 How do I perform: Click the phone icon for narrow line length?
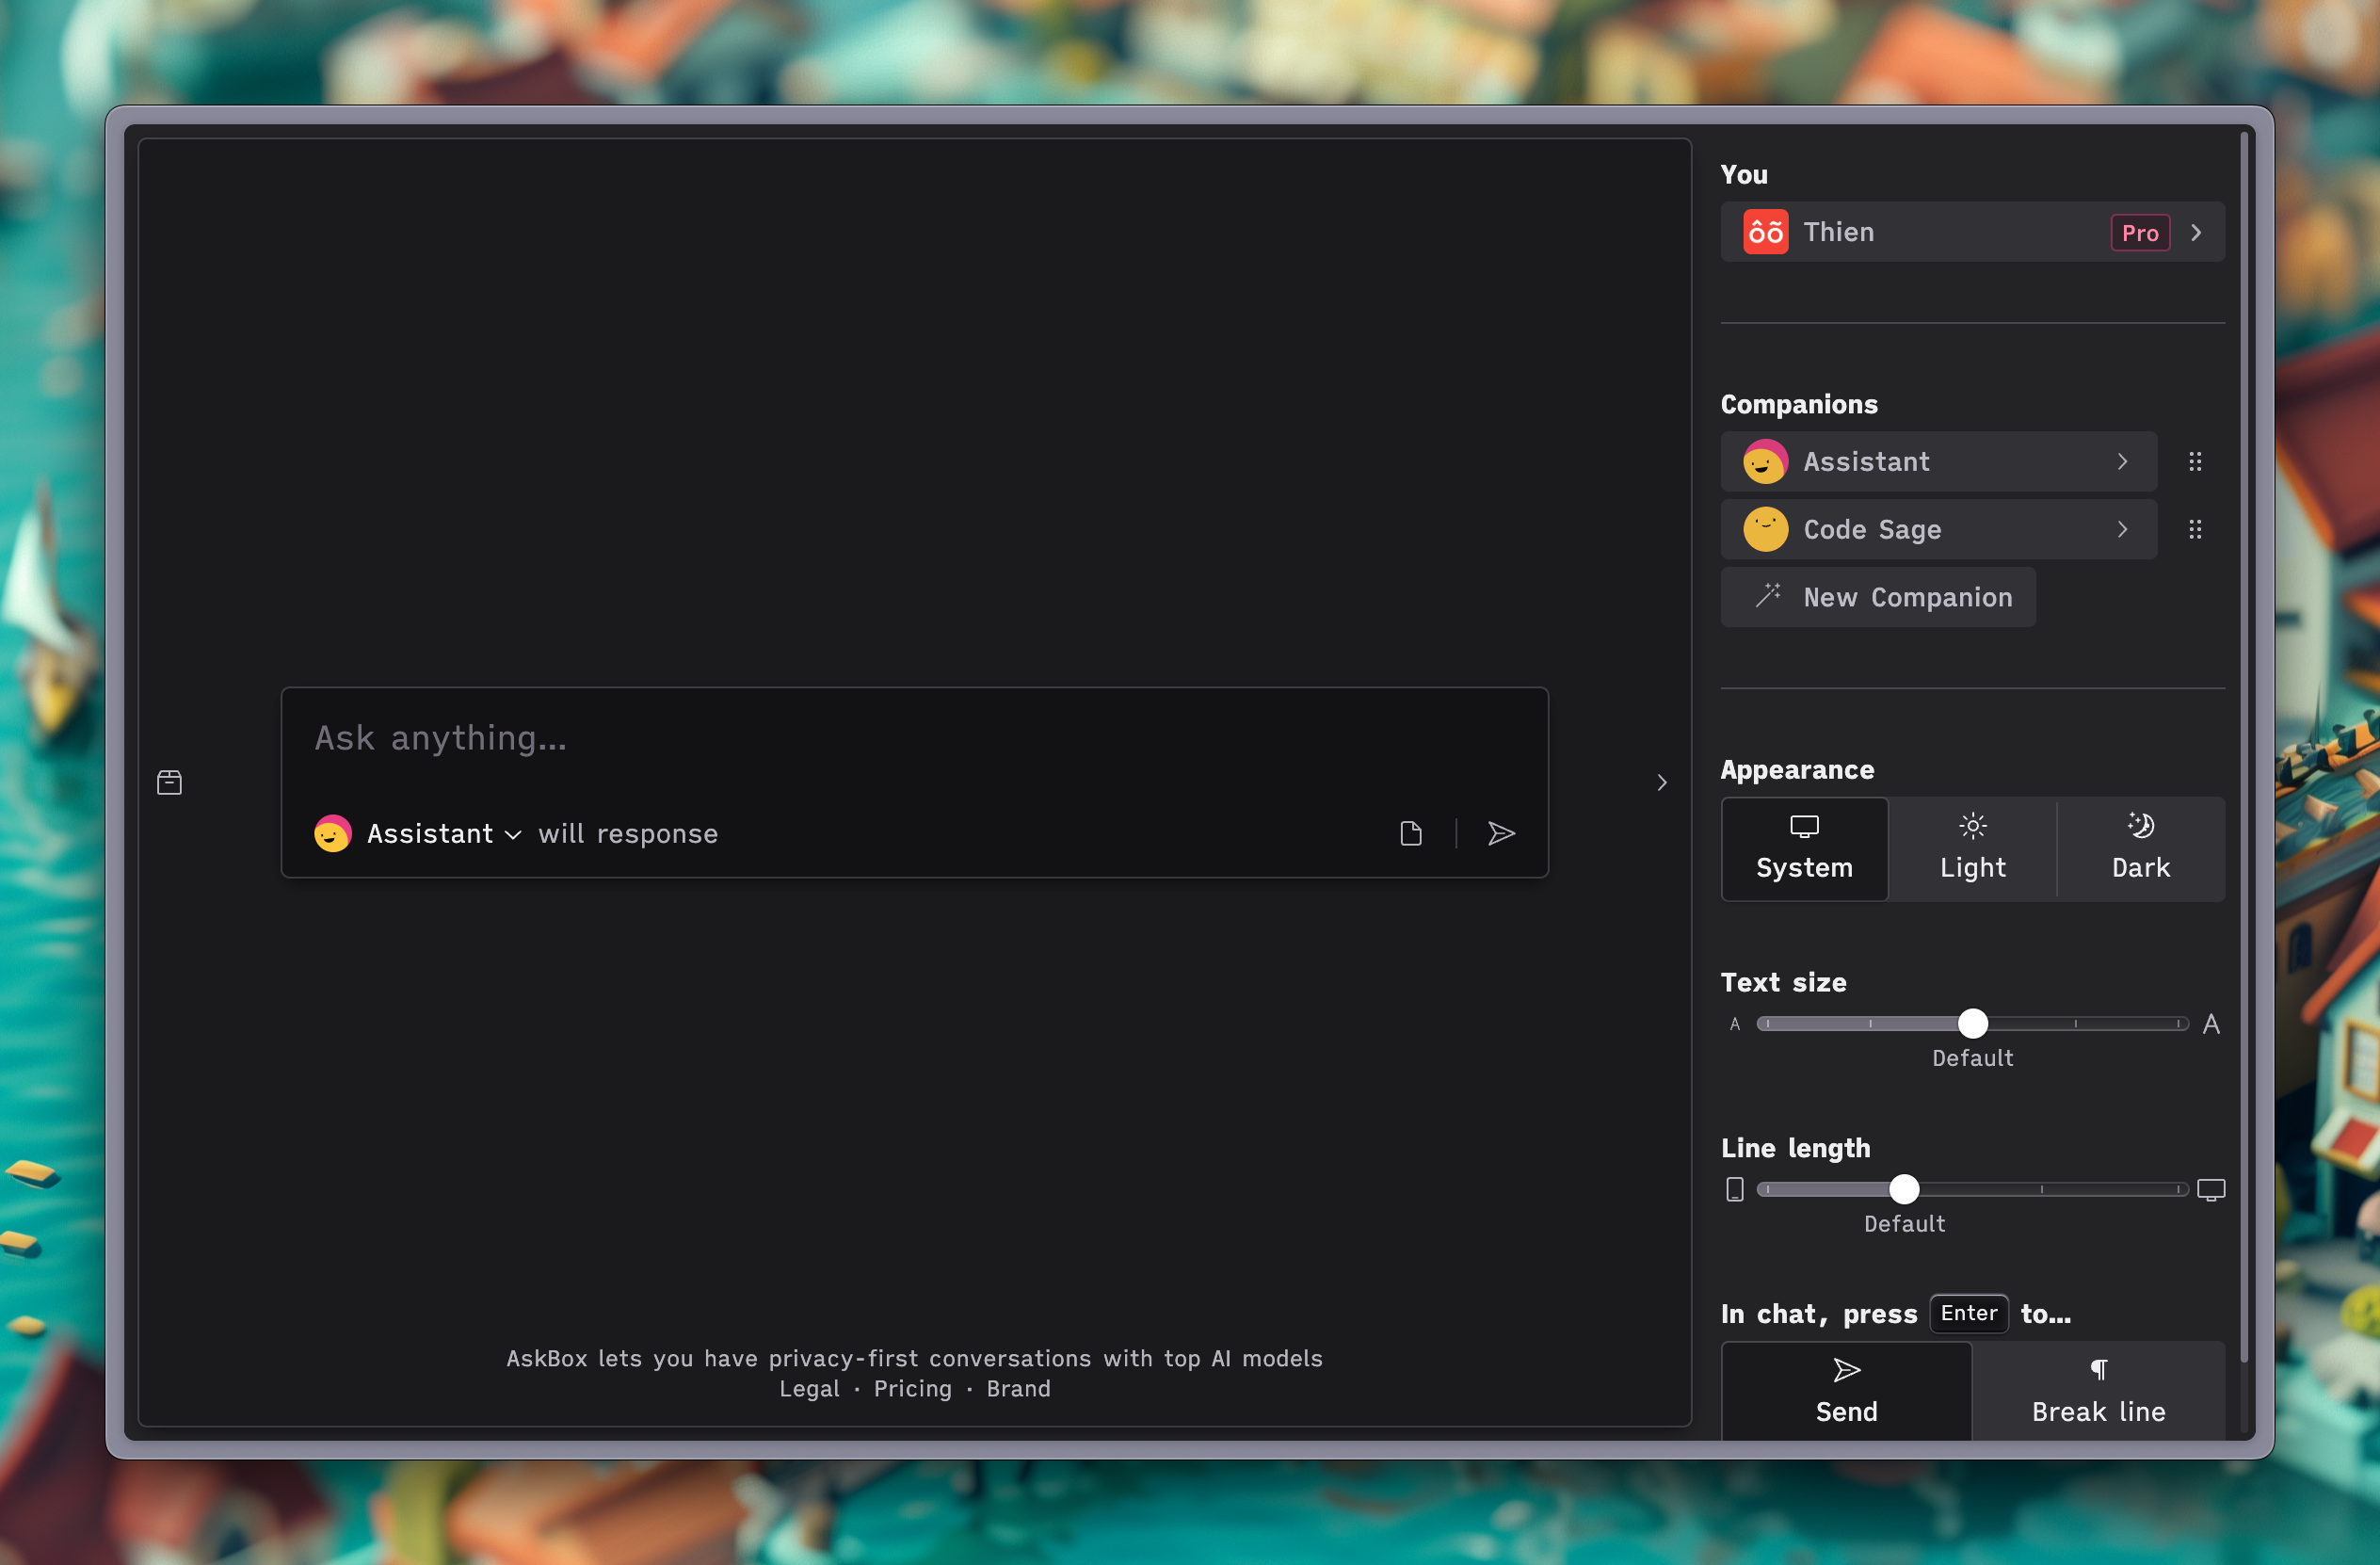click(x=1734, y=1189)
